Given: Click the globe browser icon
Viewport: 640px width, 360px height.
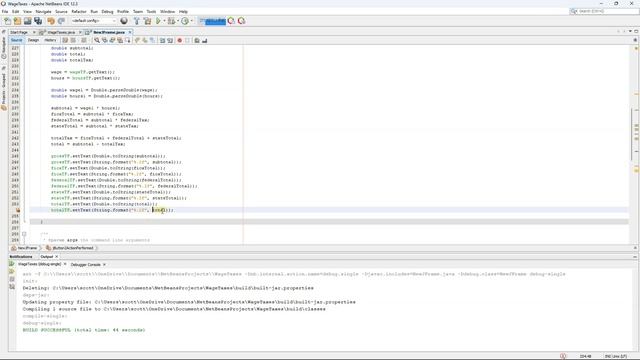Looking at the screenshot, I should 124,21.
